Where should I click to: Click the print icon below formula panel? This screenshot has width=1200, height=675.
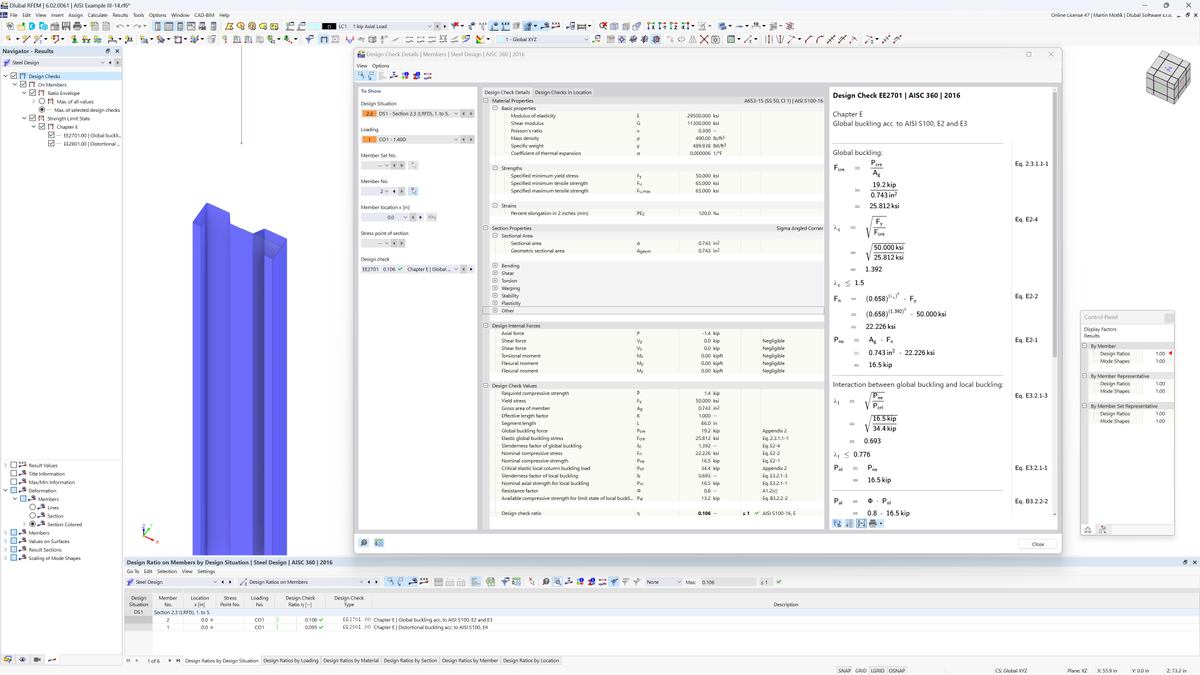tap(873, 523)
